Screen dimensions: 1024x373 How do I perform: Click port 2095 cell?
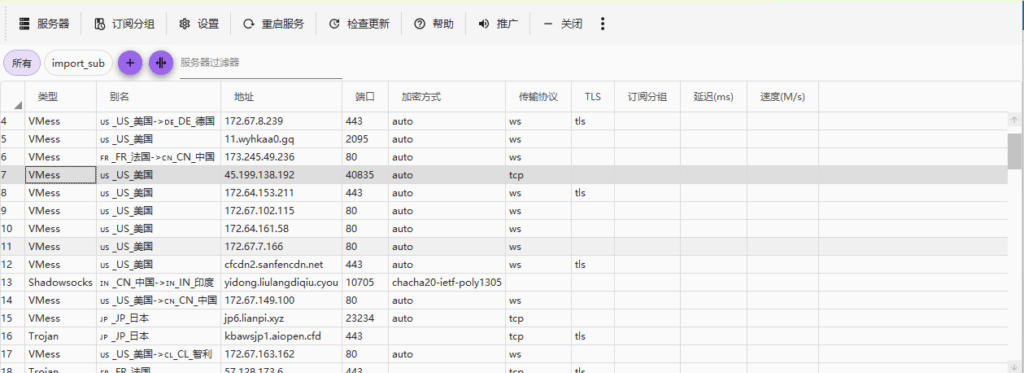tap(365, 139)
